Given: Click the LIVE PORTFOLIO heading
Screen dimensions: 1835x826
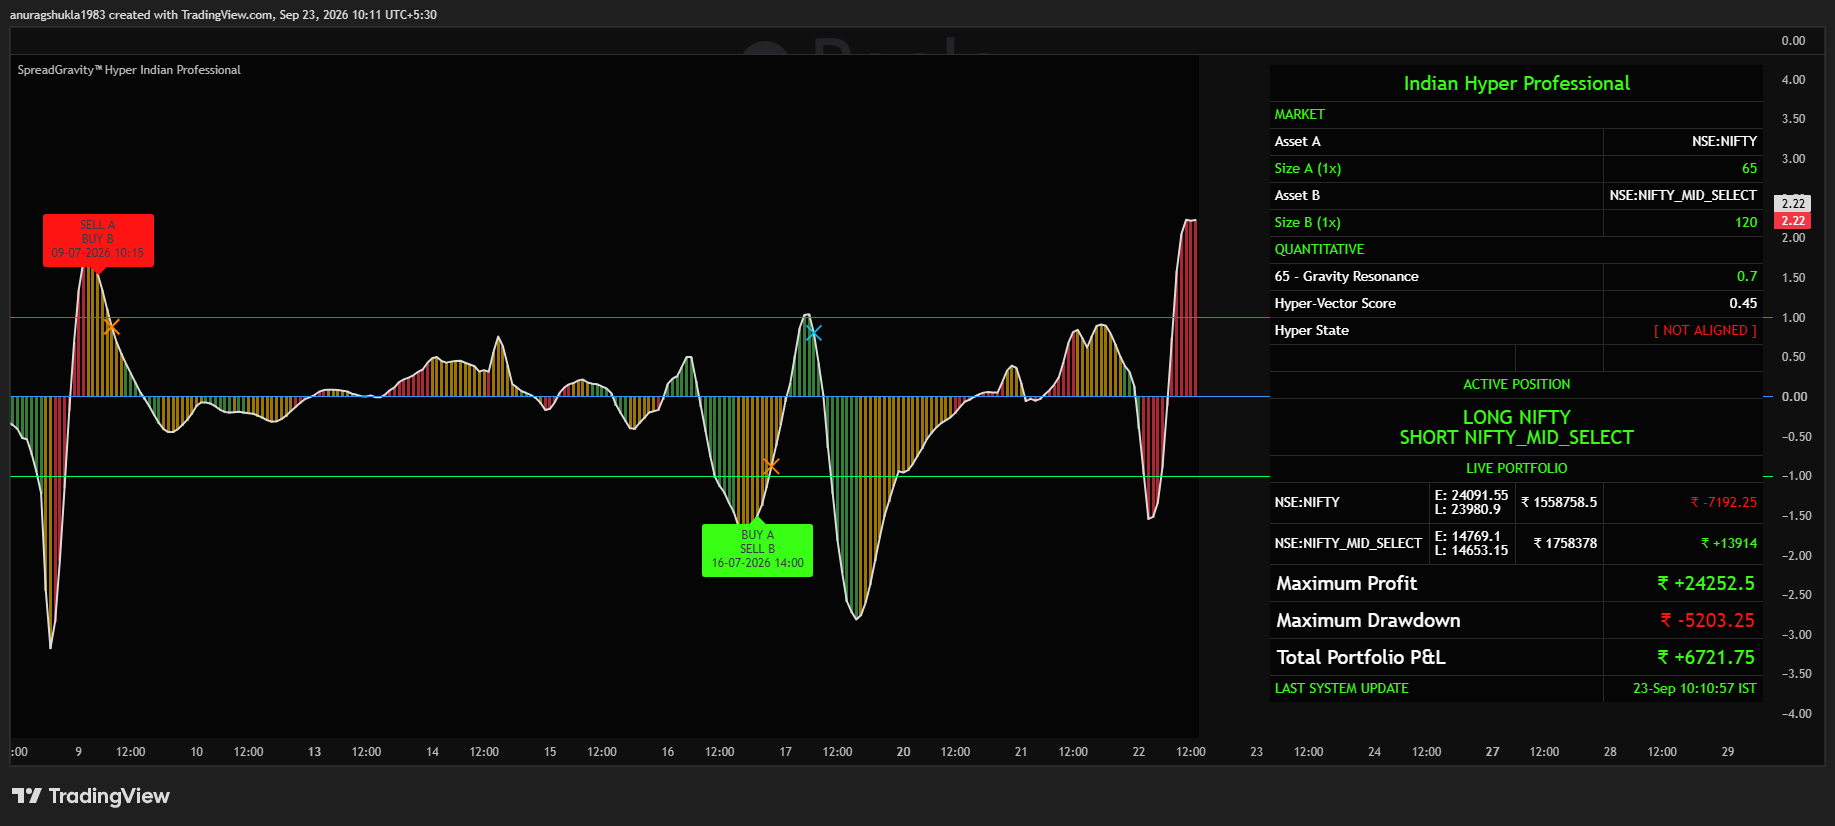Looking at the screenshot, I should point(1516,469).
